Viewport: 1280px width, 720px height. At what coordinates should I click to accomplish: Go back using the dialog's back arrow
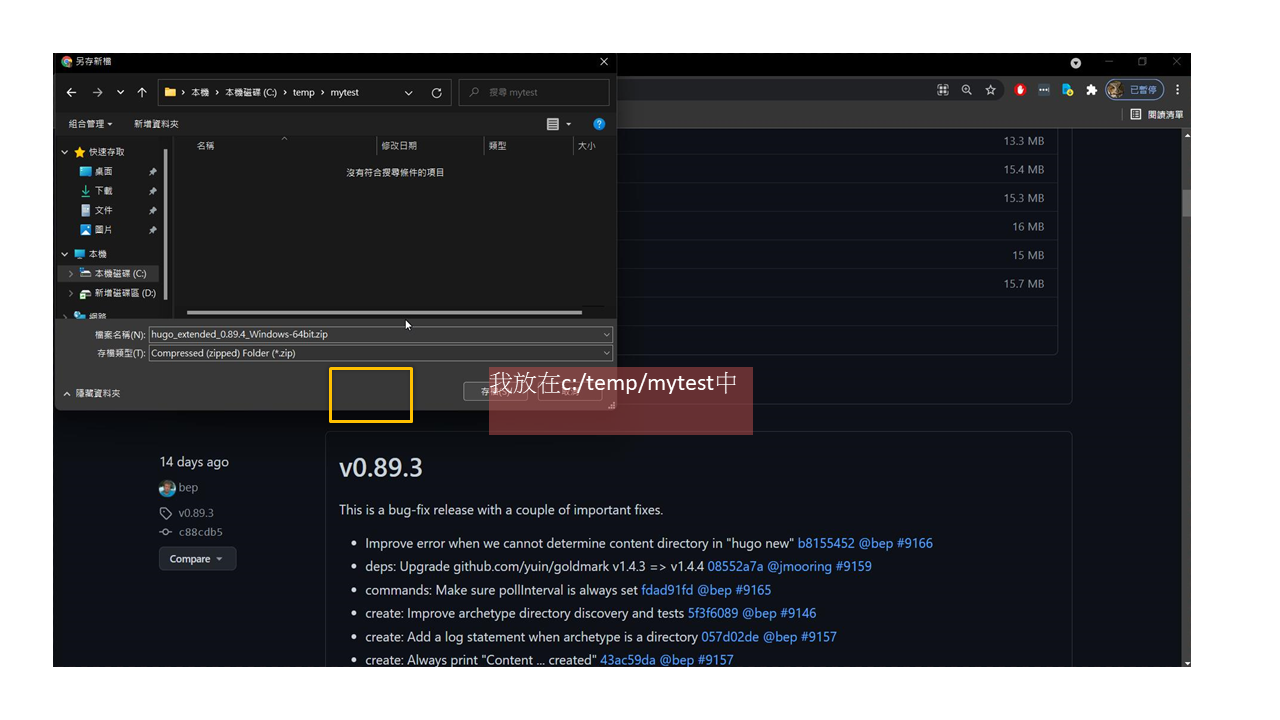pos(71,92)
